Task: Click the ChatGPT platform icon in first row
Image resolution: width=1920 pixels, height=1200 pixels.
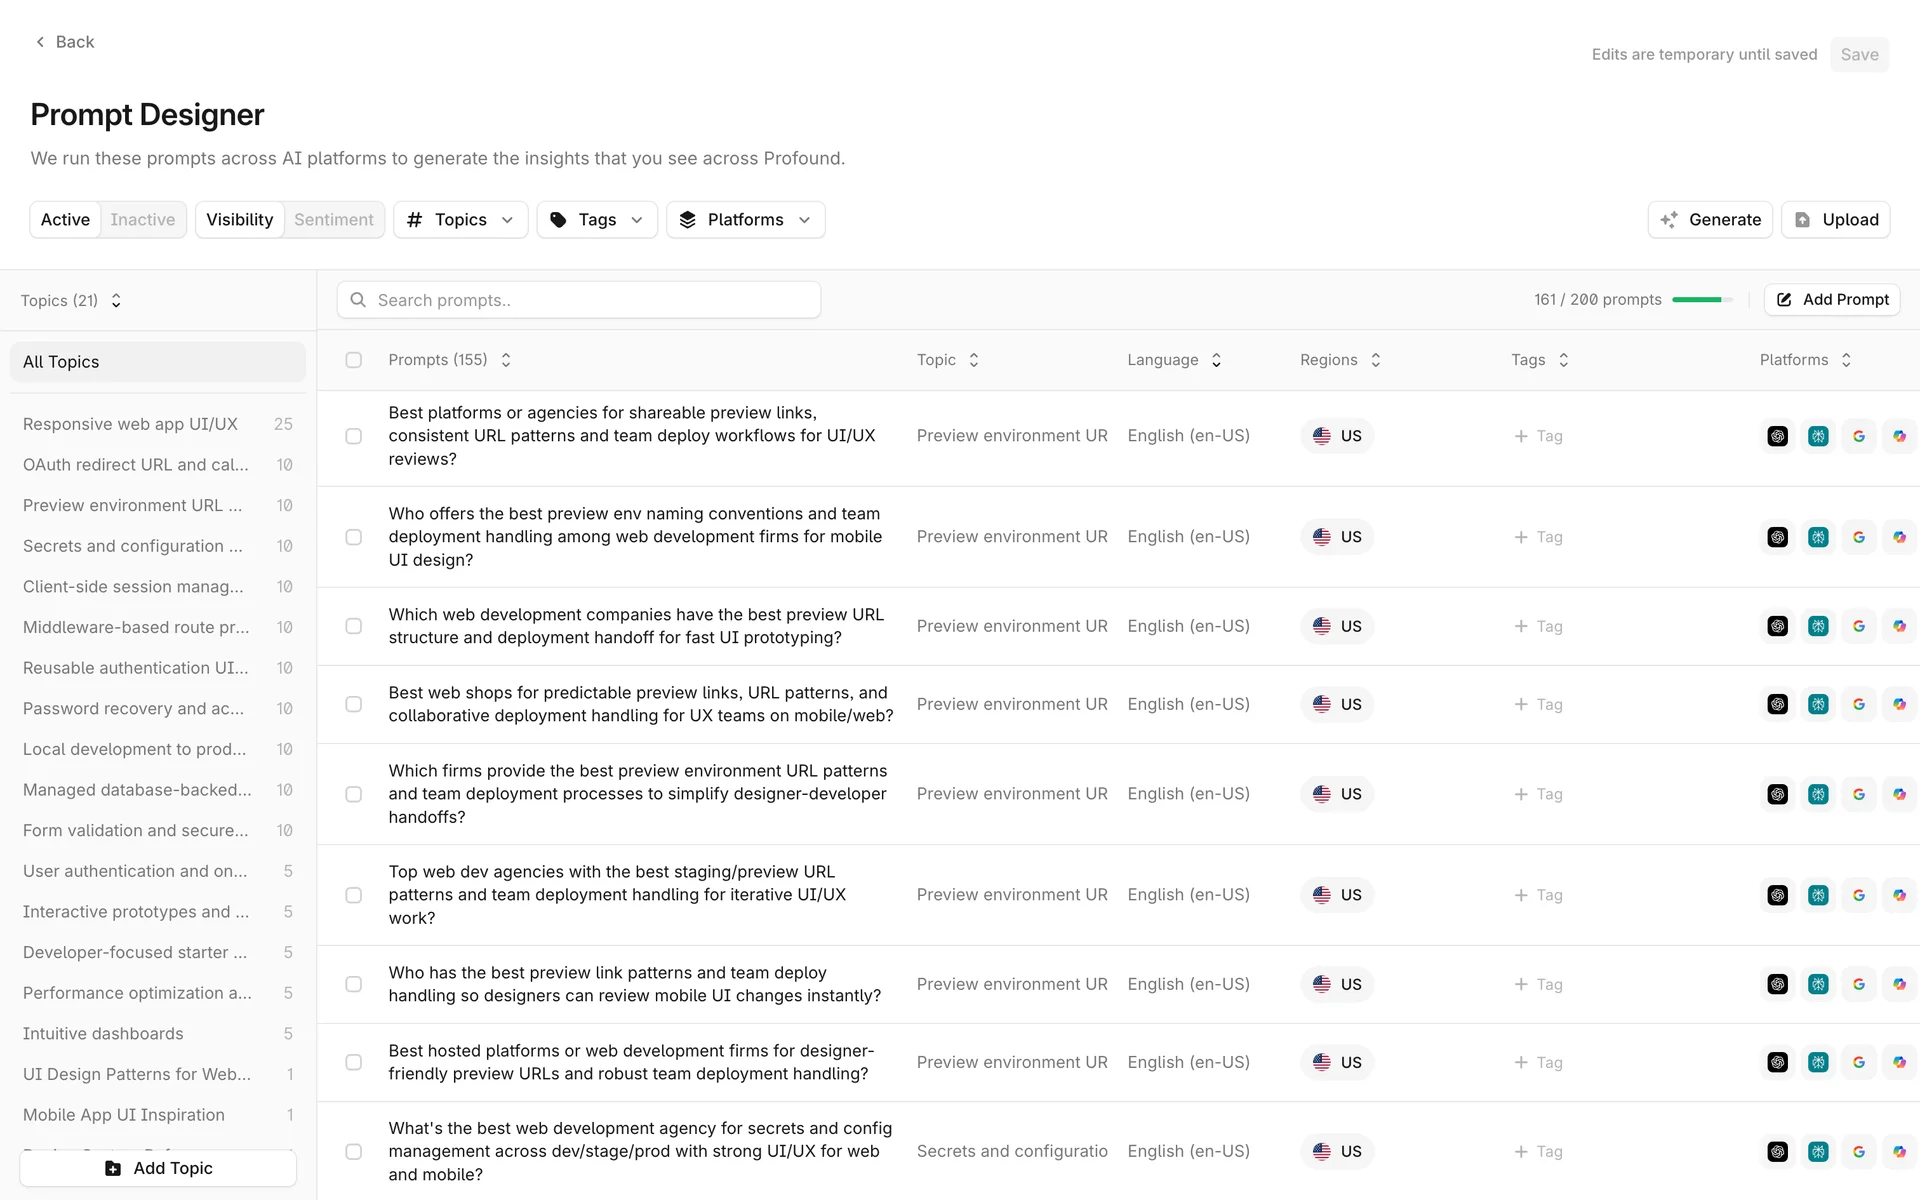Action: (x=1777, y=436)
